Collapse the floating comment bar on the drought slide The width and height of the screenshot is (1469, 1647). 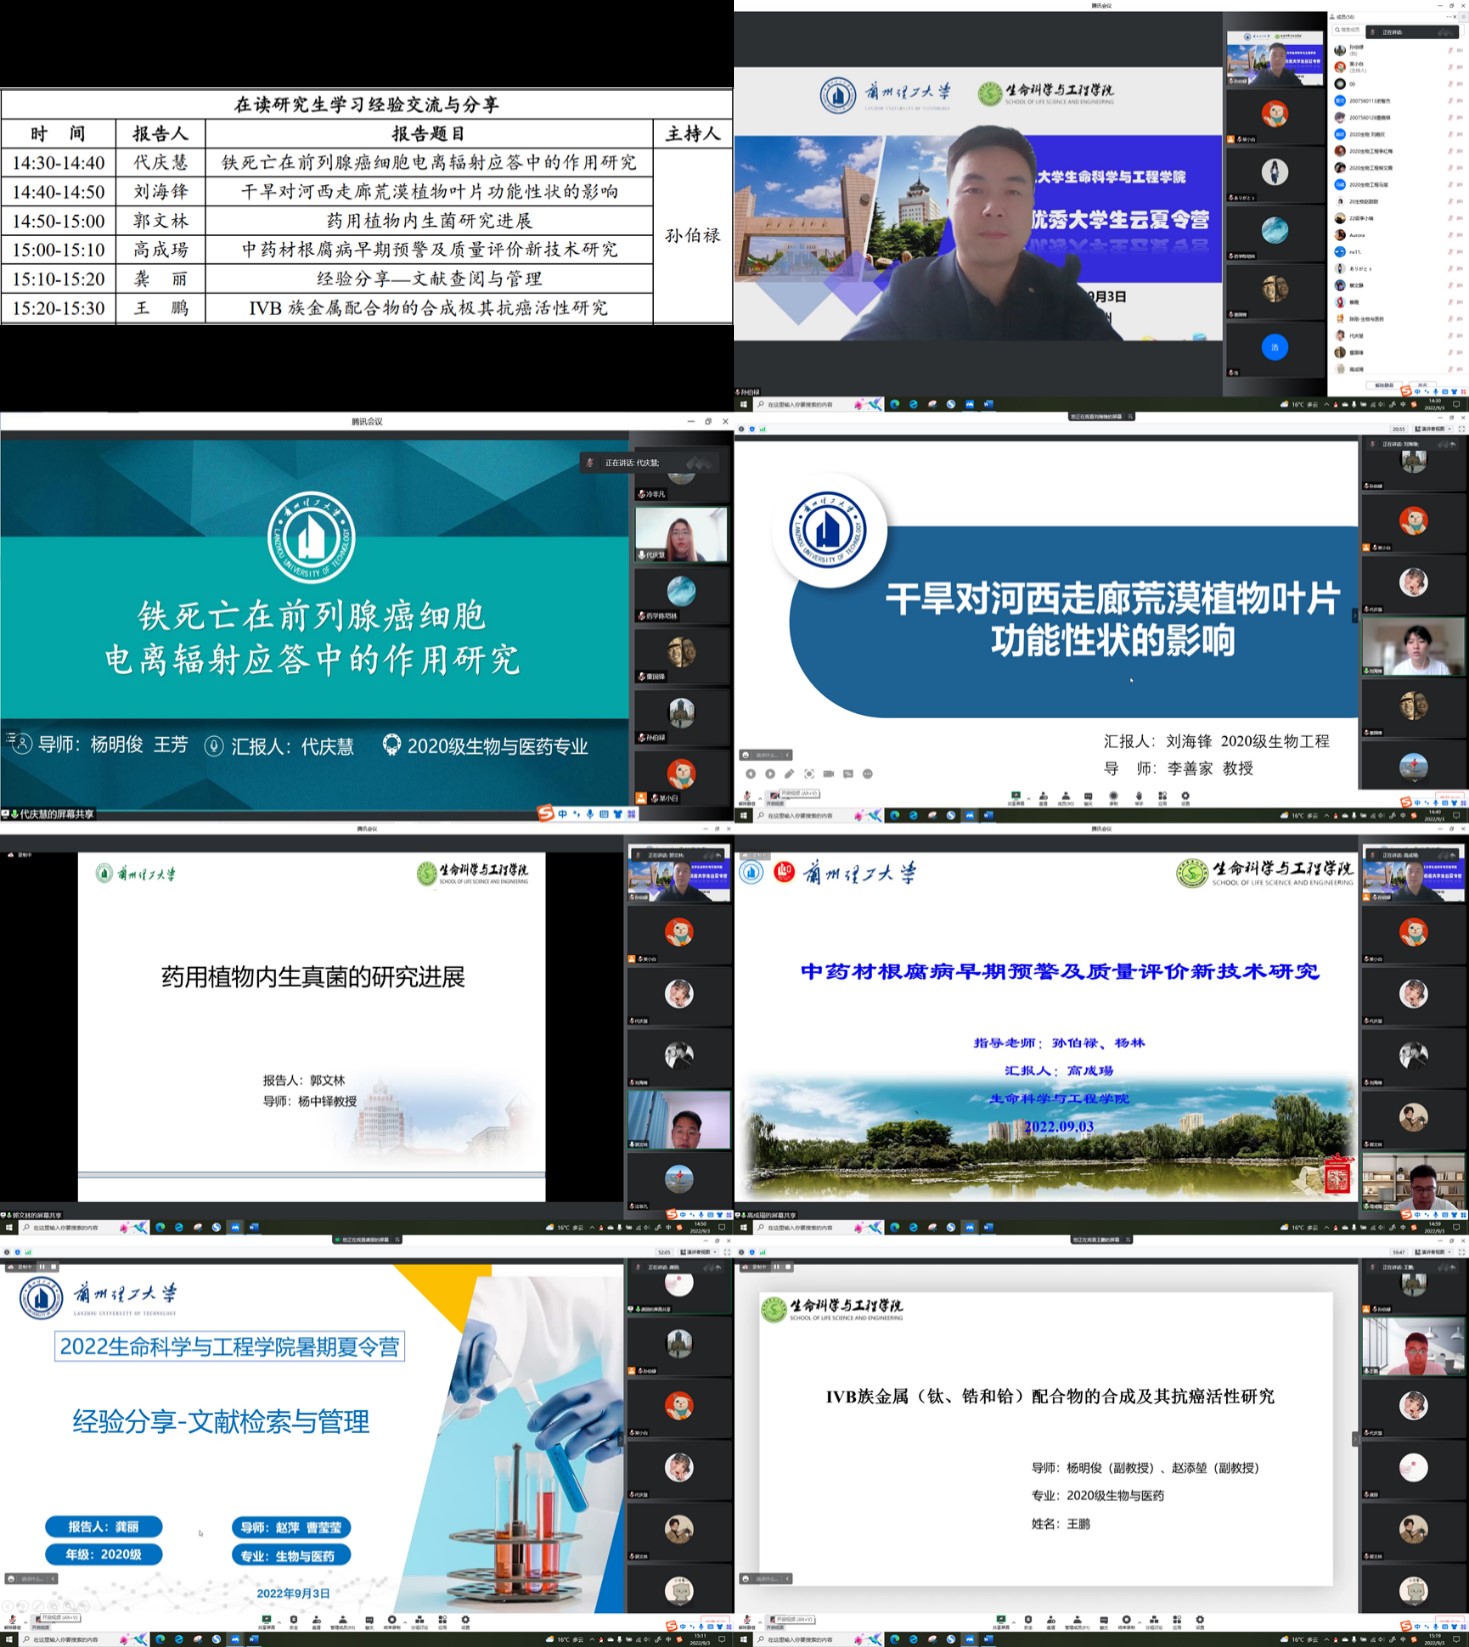(x=786, y=754)
